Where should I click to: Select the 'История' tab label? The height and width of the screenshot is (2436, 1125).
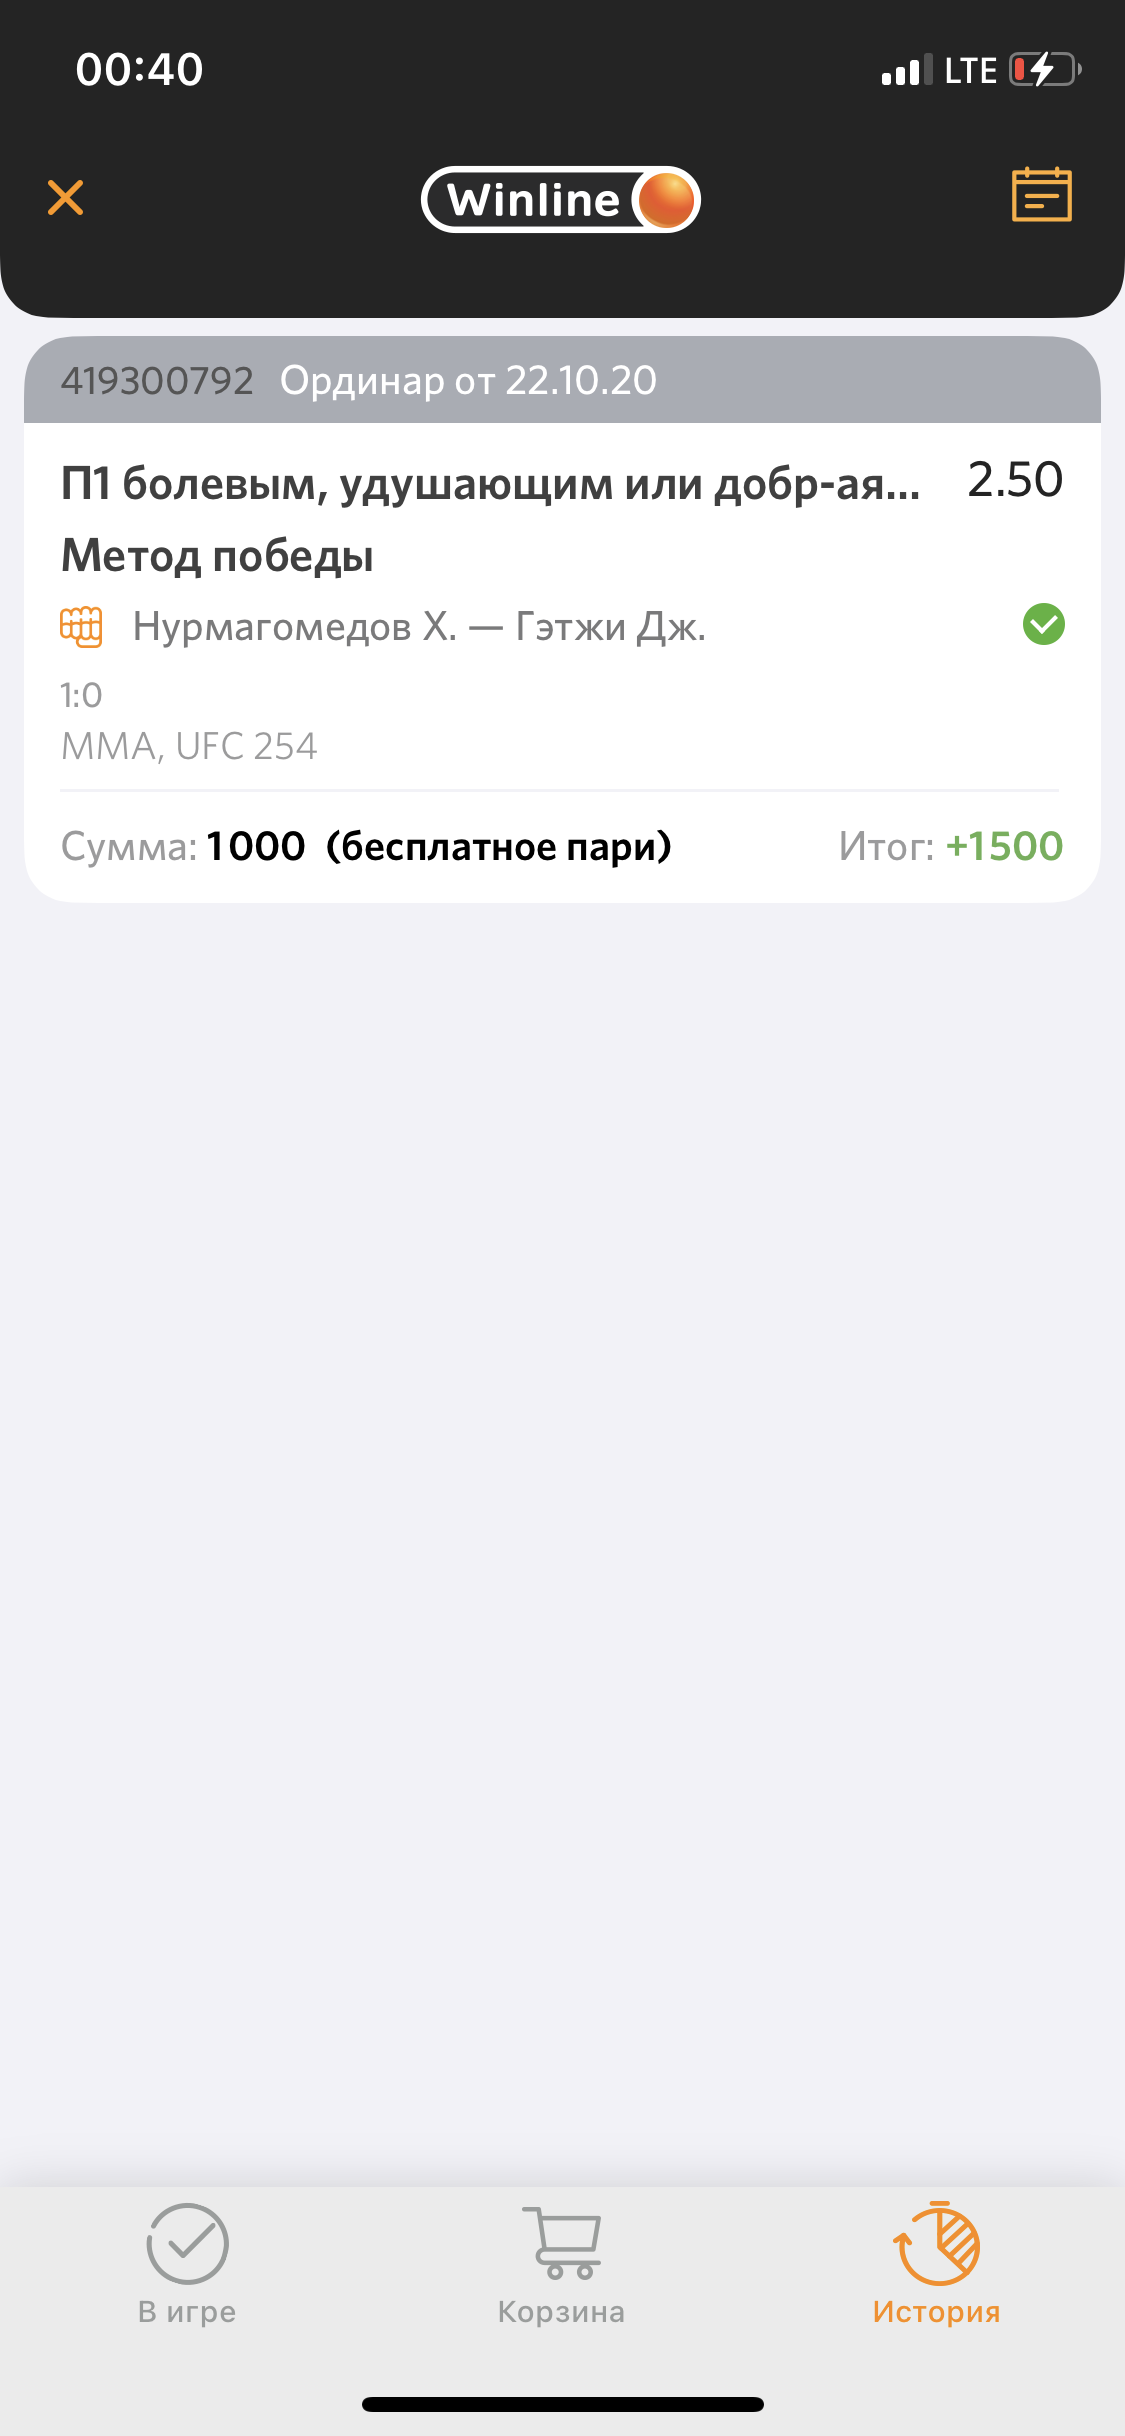coord(937,2312)
